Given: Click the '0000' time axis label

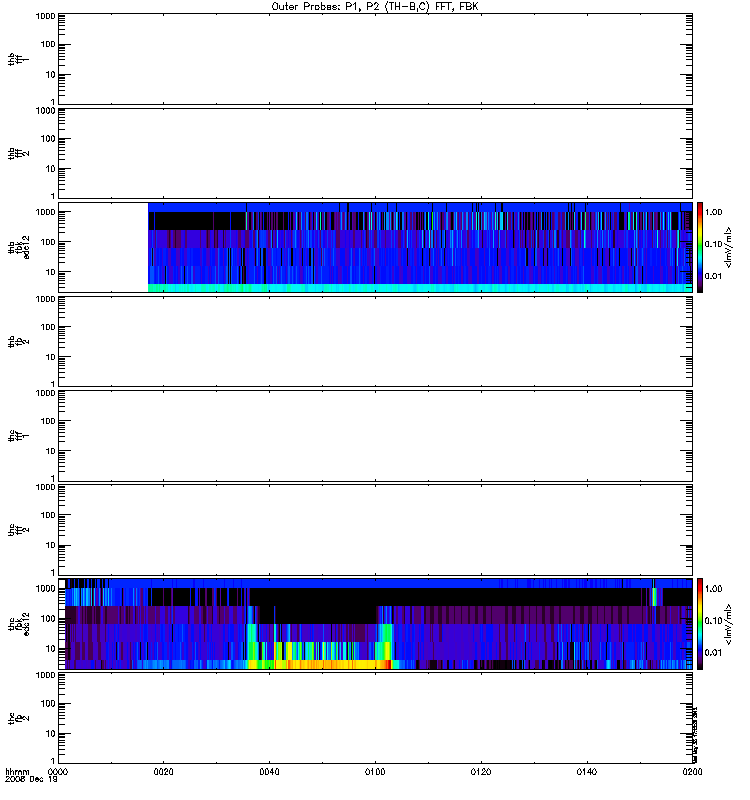Looking at the screenshot, I should coord(58,772).
